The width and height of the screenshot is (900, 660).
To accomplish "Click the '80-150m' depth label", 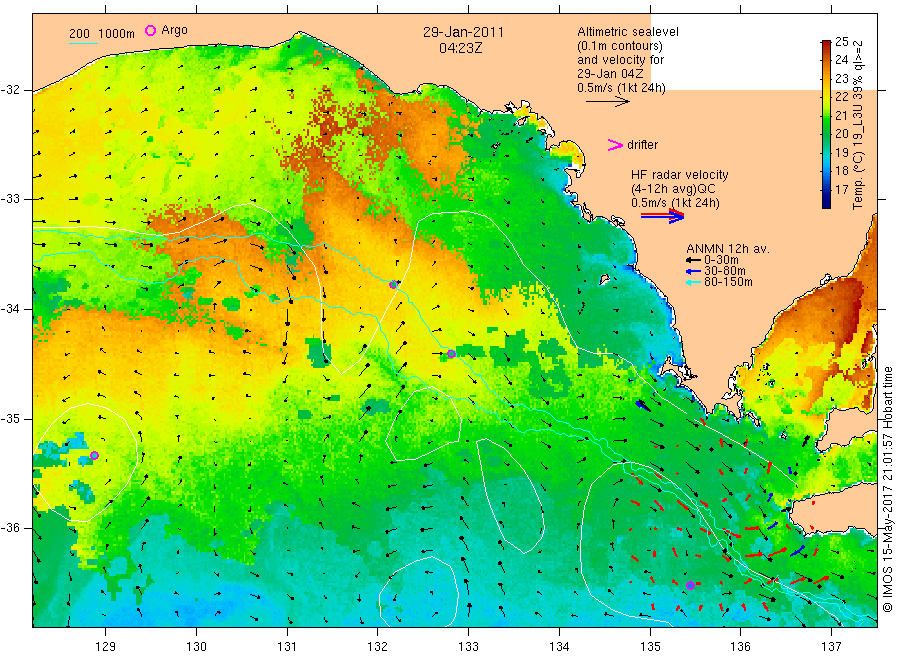I will tap(728, 282).
